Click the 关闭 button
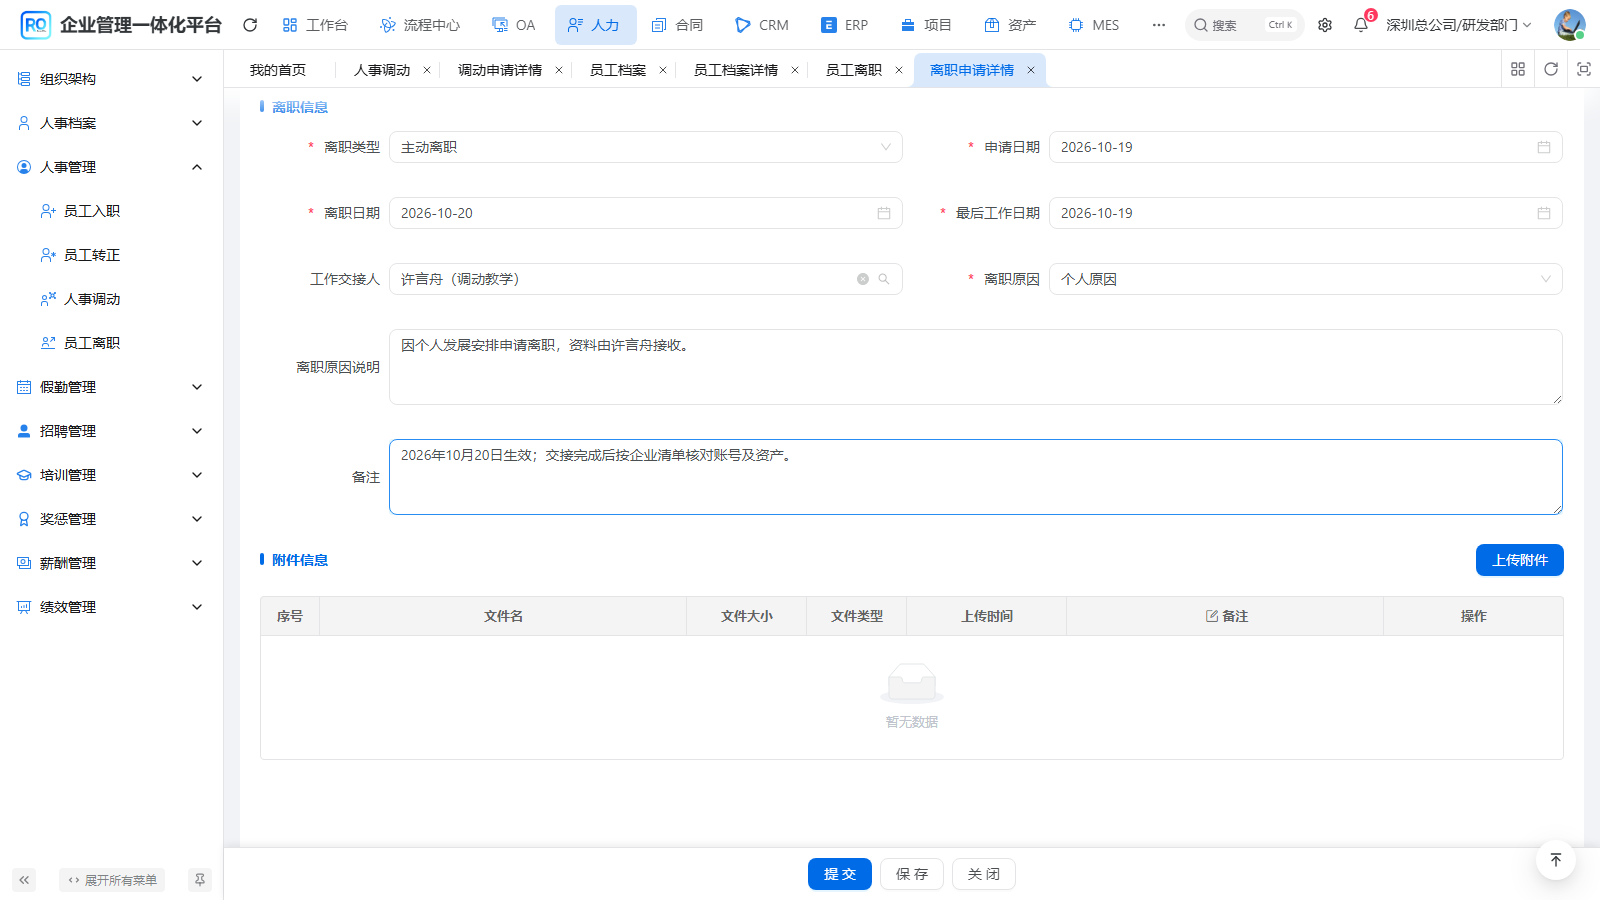This screenshot has width=1600, height=900. point(984,874)
